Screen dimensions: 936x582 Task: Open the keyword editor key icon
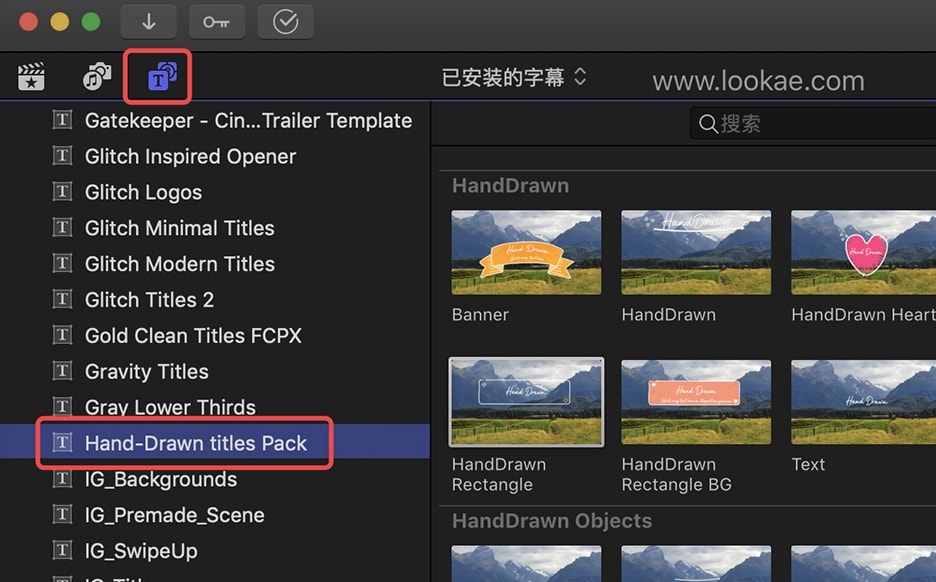coord(216,22)
